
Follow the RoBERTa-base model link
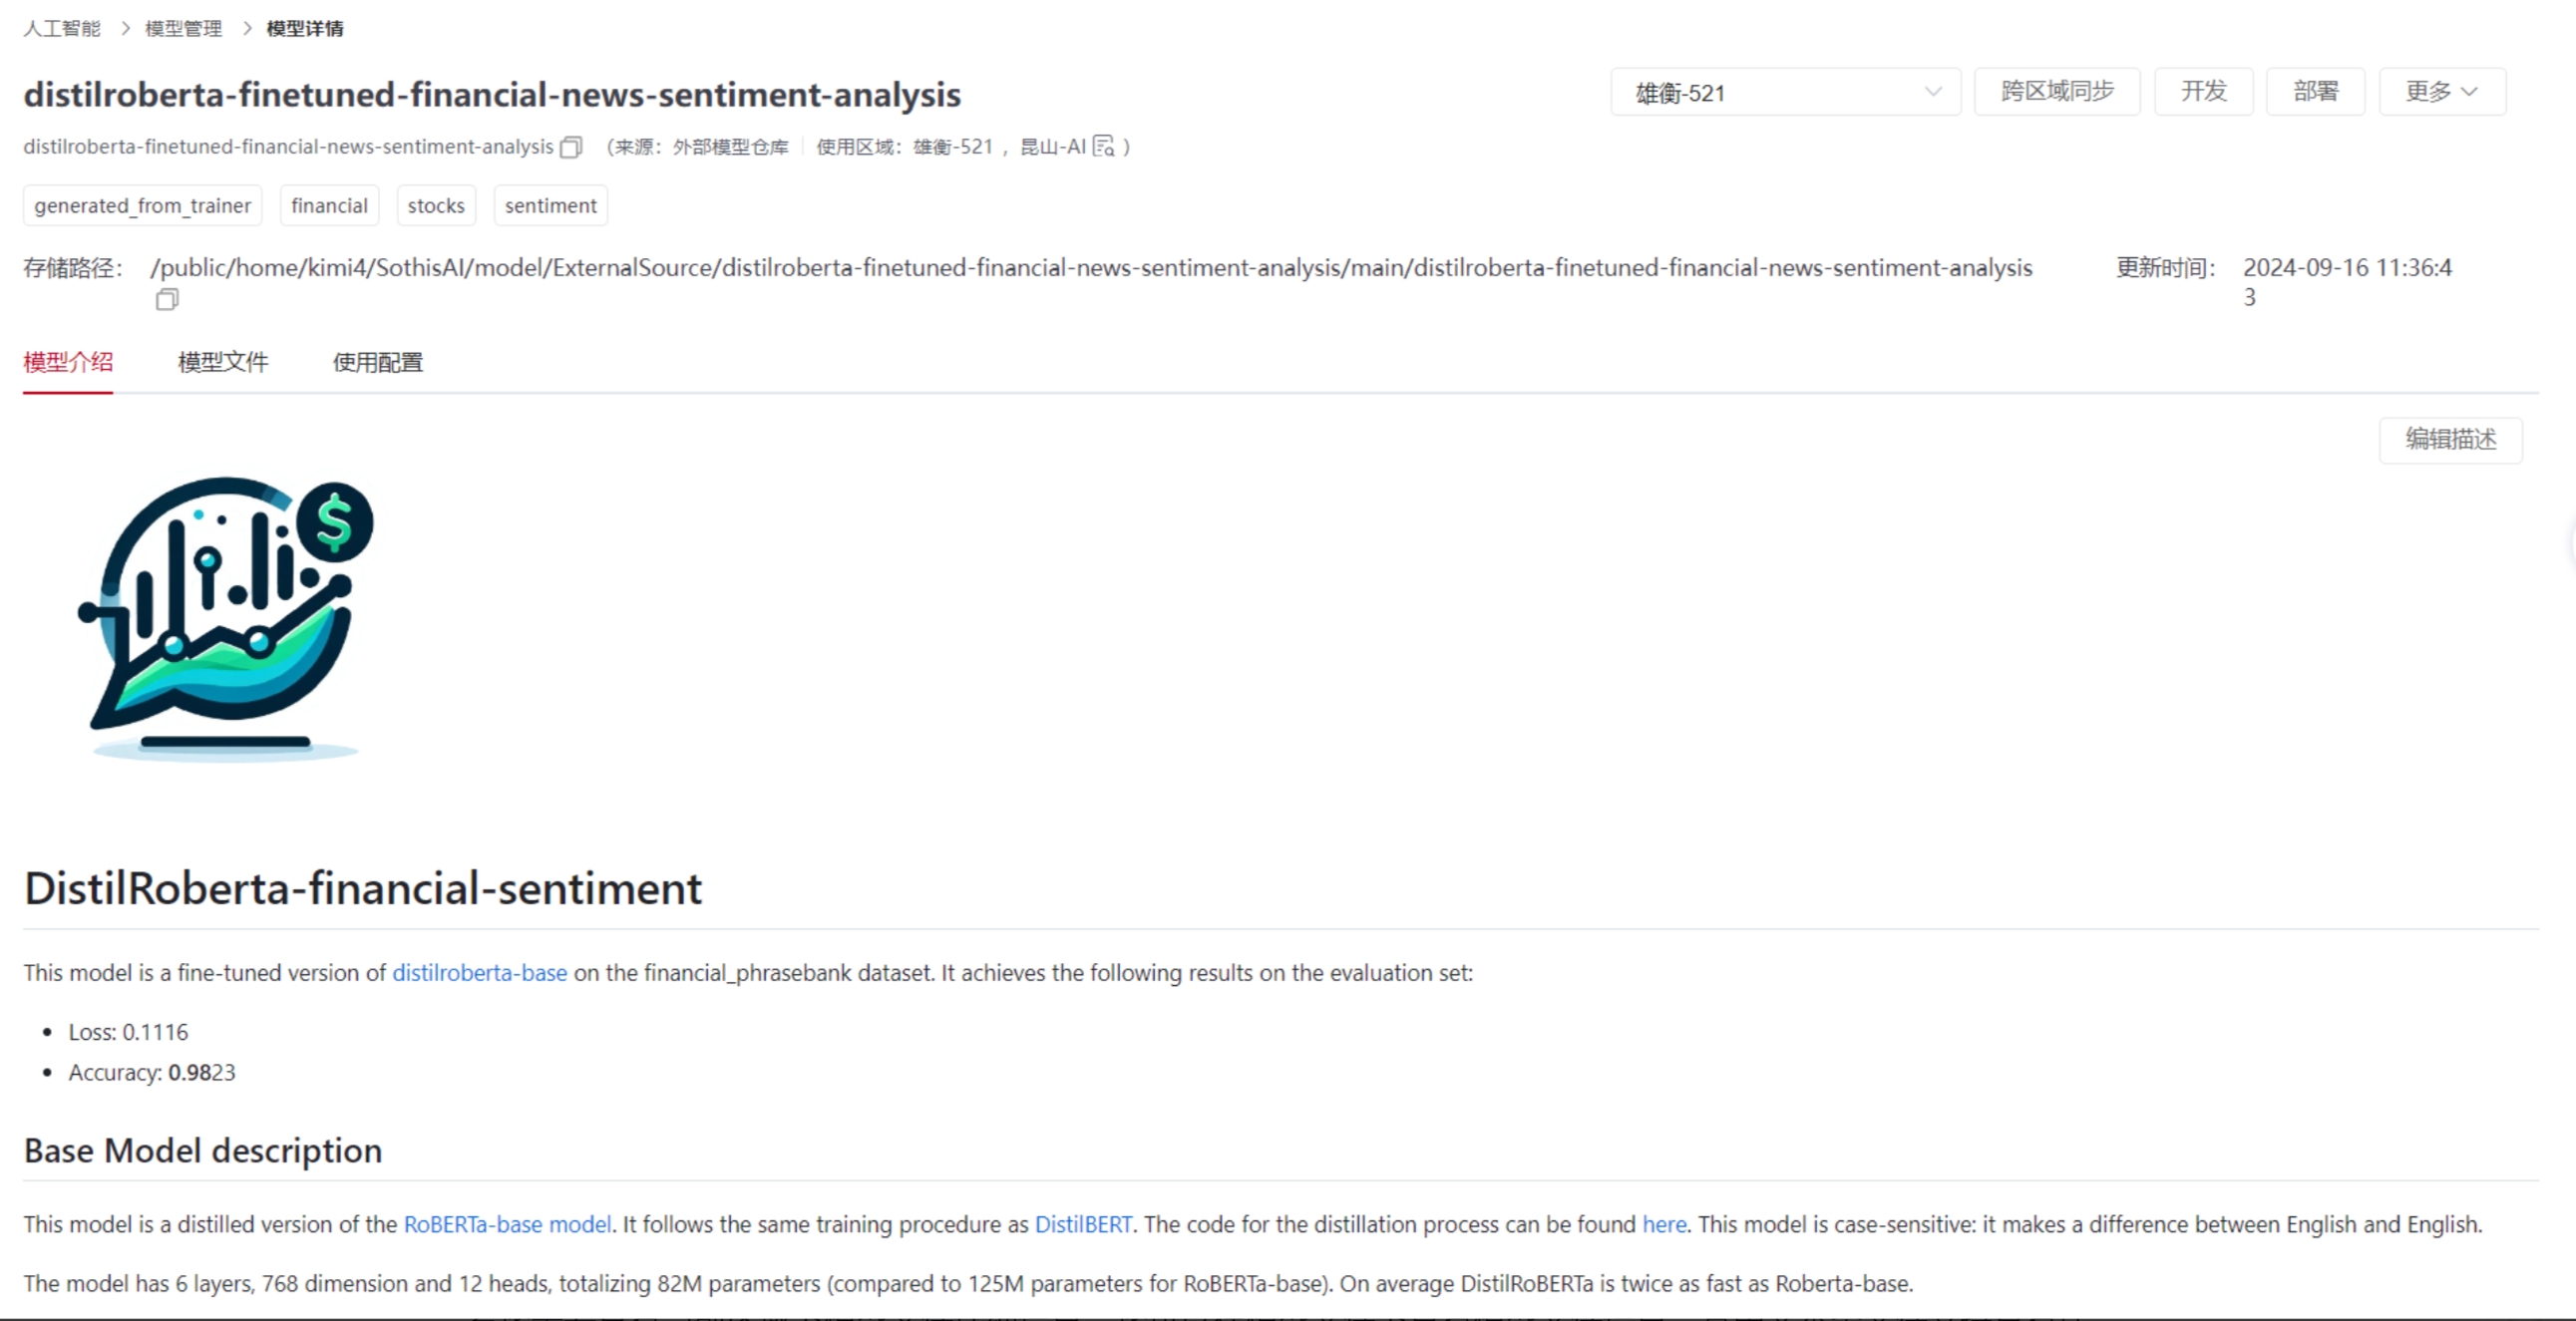click(x=507, y=1224)
